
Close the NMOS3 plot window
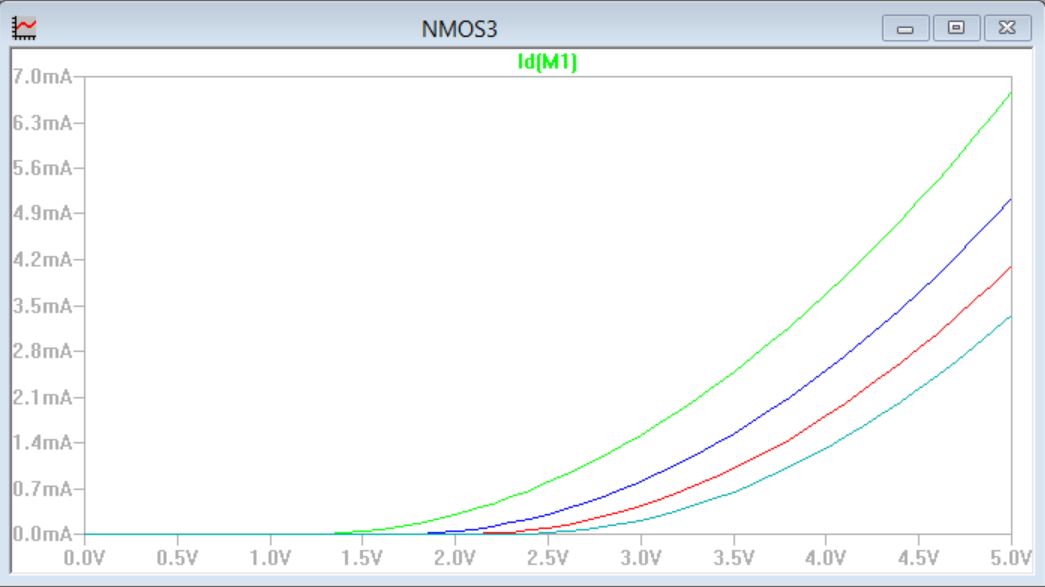pyautogui.click(x=1007, y=28)
